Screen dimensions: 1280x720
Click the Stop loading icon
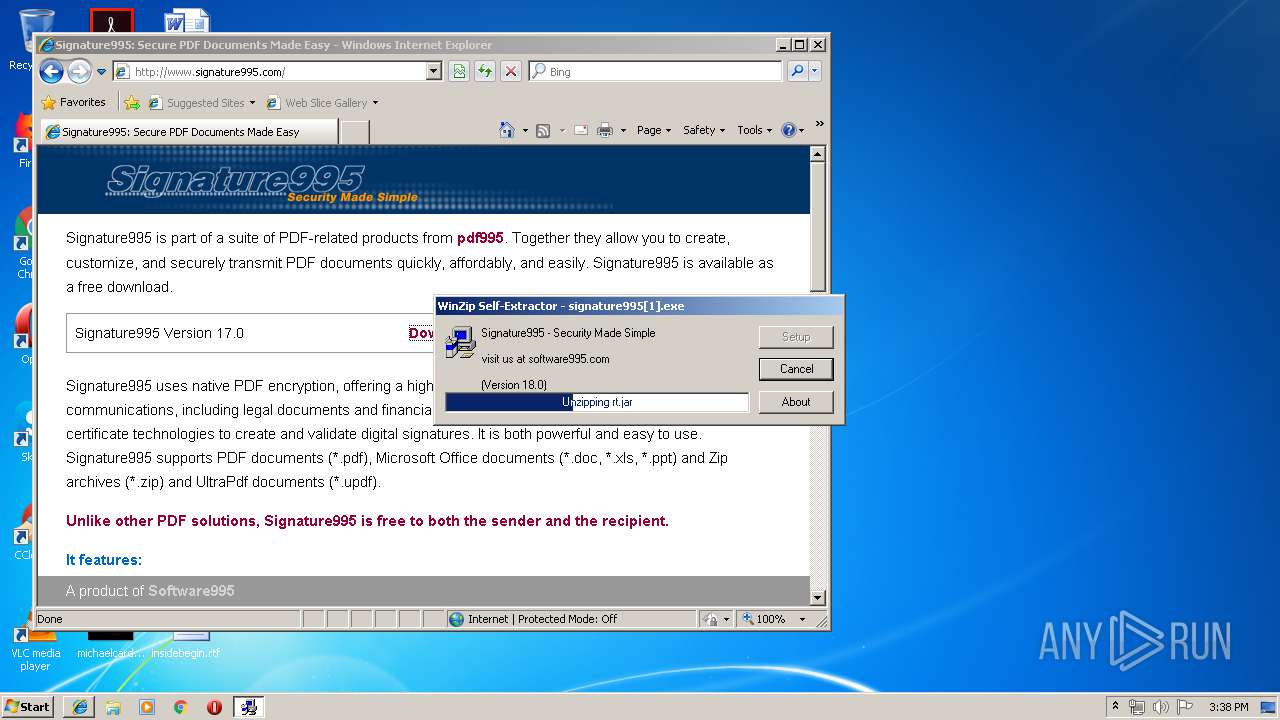click(x=511, y=71)
